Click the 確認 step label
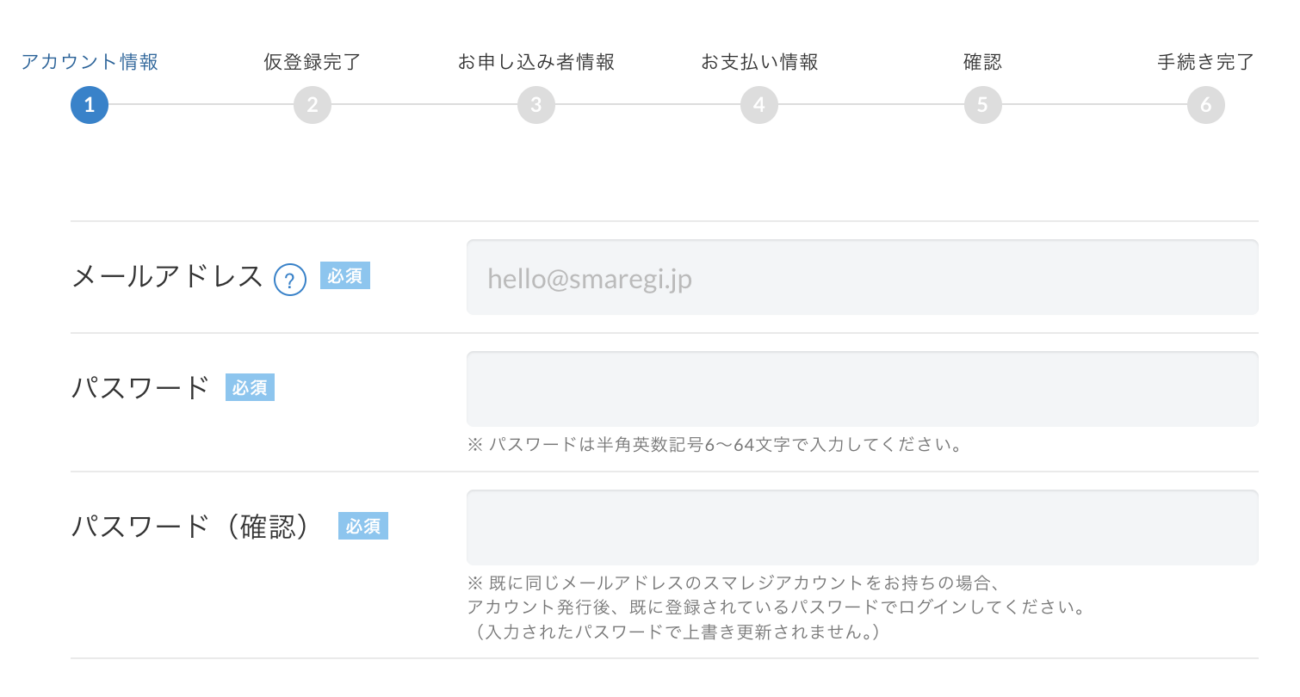1300x697 pixels. point(982,62)
